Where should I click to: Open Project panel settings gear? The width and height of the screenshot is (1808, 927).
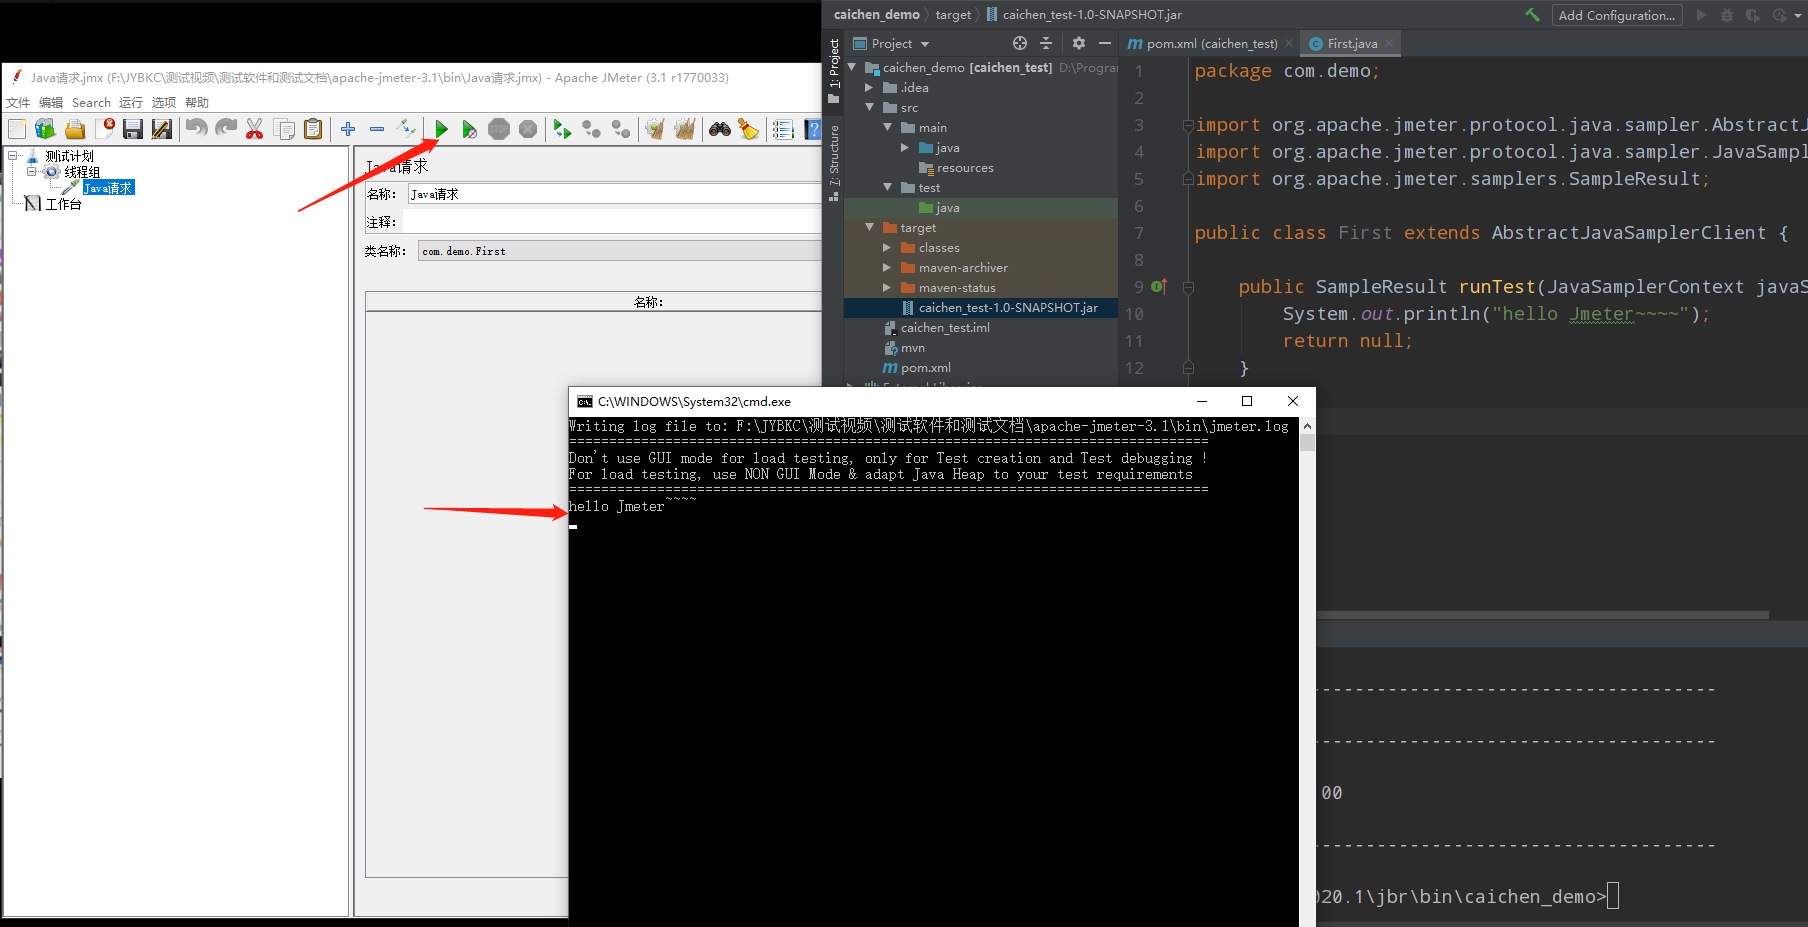[x=1078, y=43]
